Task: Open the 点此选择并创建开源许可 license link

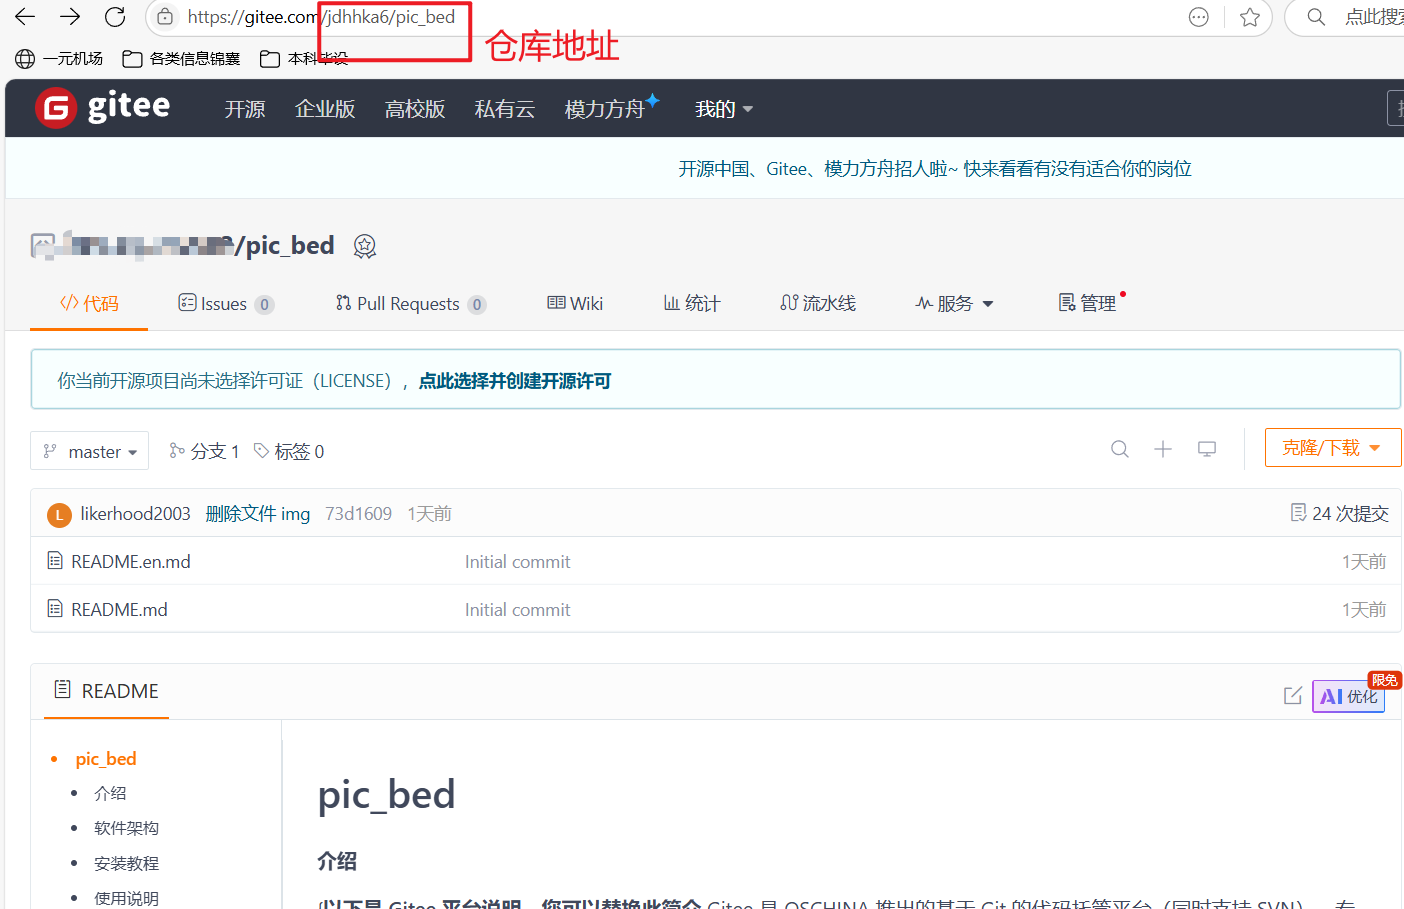Action: (x=514, y=380)
